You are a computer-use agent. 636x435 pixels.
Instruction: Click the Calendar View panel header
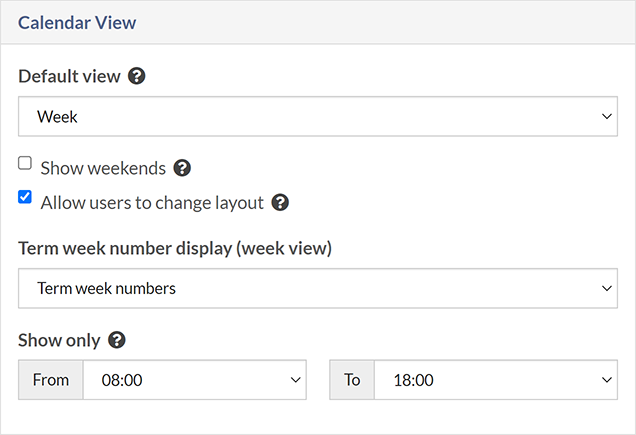[77, 22]
